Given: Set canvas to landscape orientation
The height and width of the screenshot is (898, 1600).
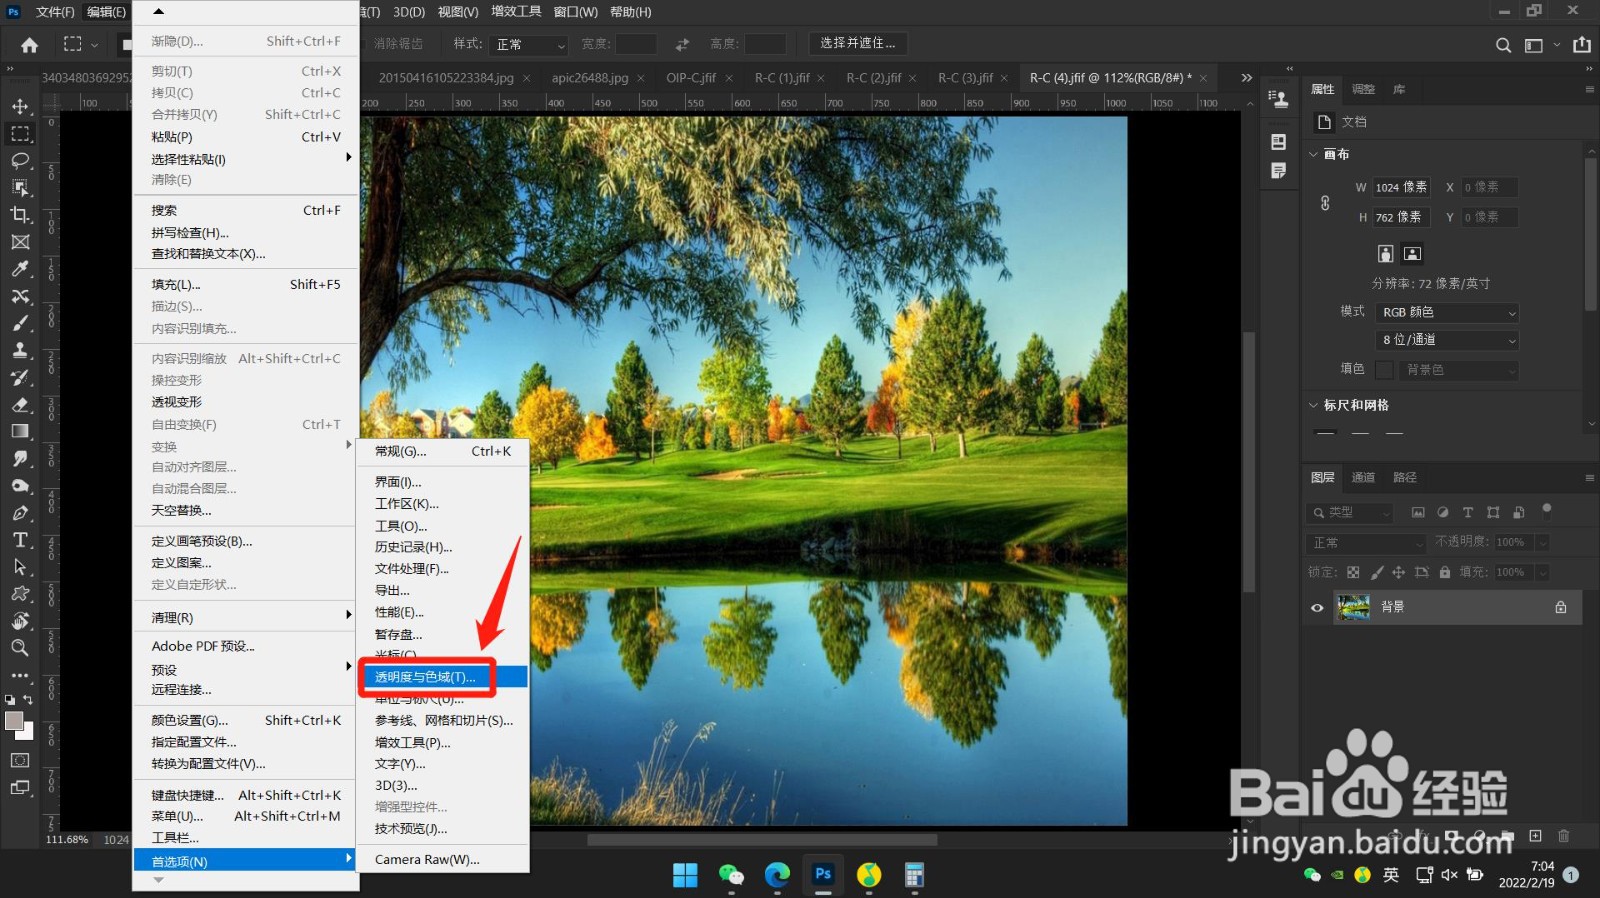Looking at the screenshot, I should click(1412, 254).
